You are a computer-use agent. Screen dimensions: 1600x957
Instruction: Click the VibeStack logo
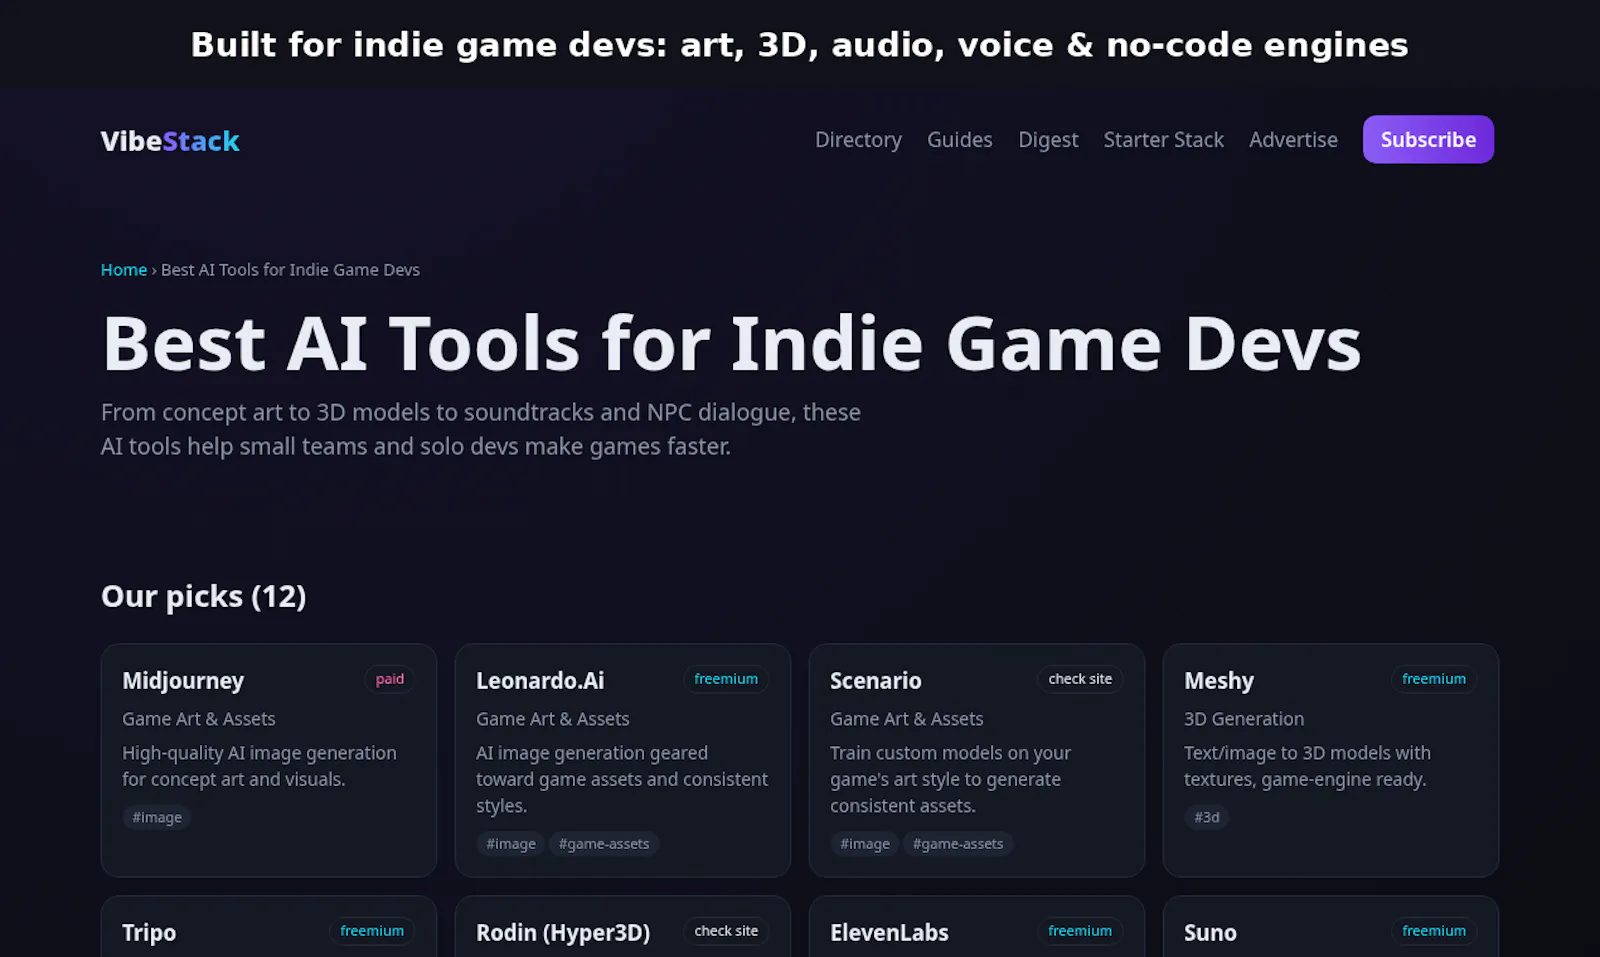click(x=170, y=141)
